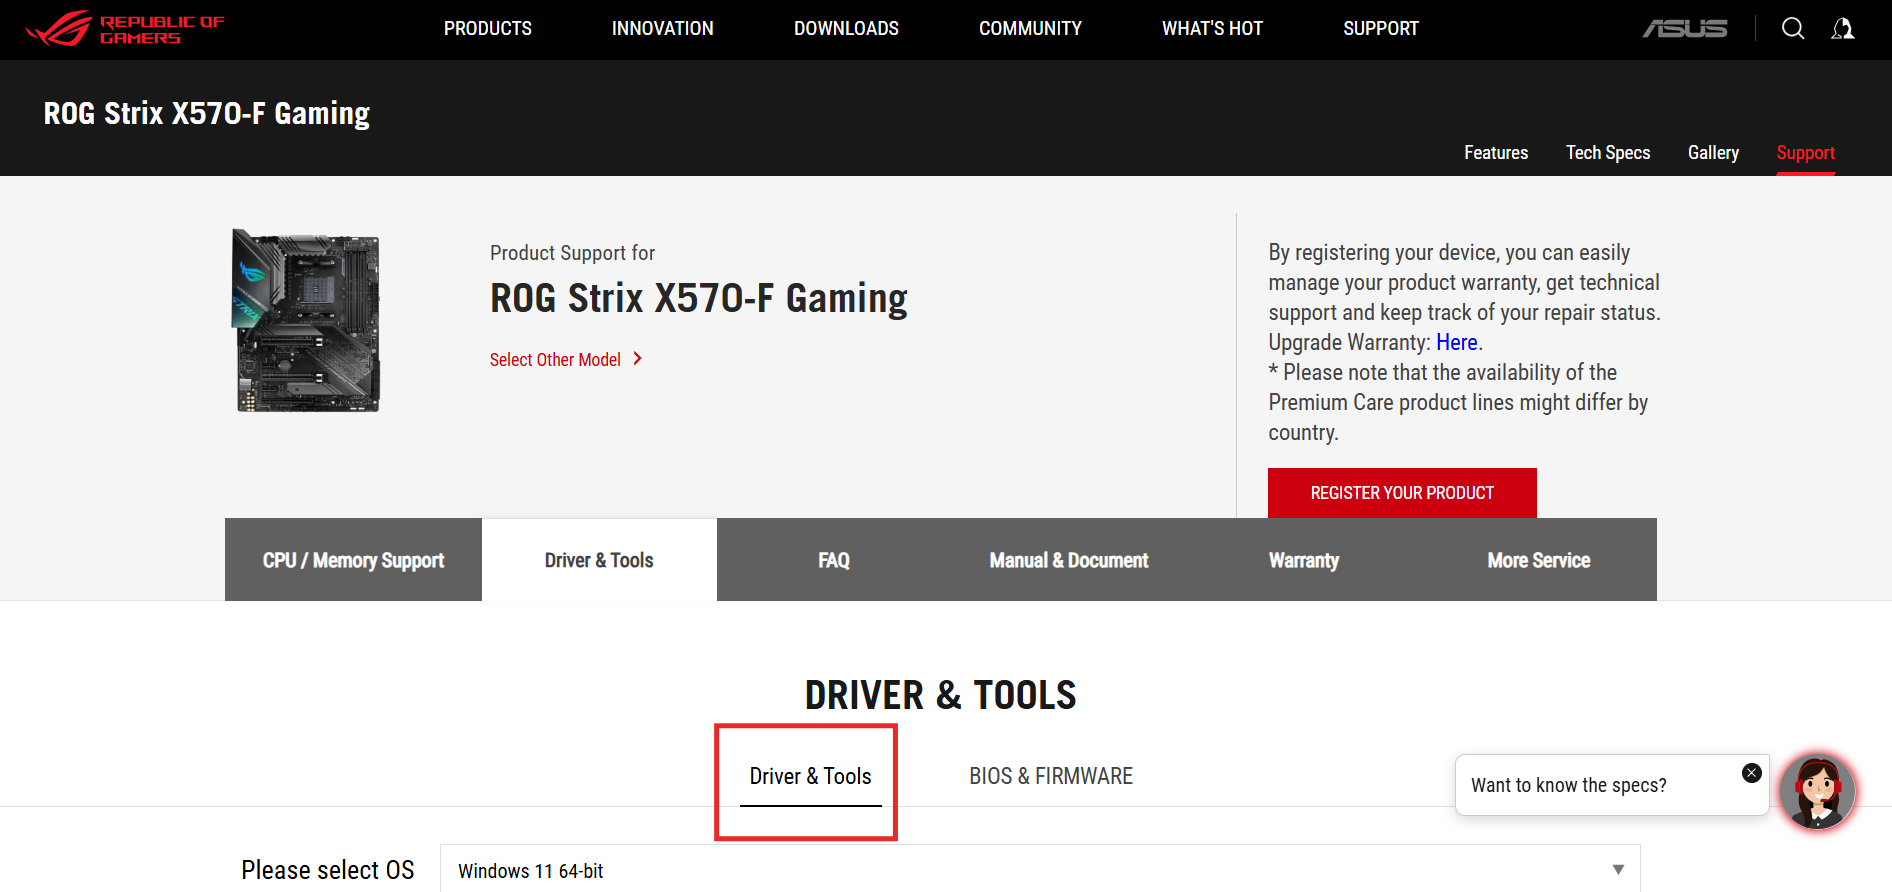Screen dimensions: 1892x892
Task: Go to the Gallery tab
Action: click(1713, 153)
